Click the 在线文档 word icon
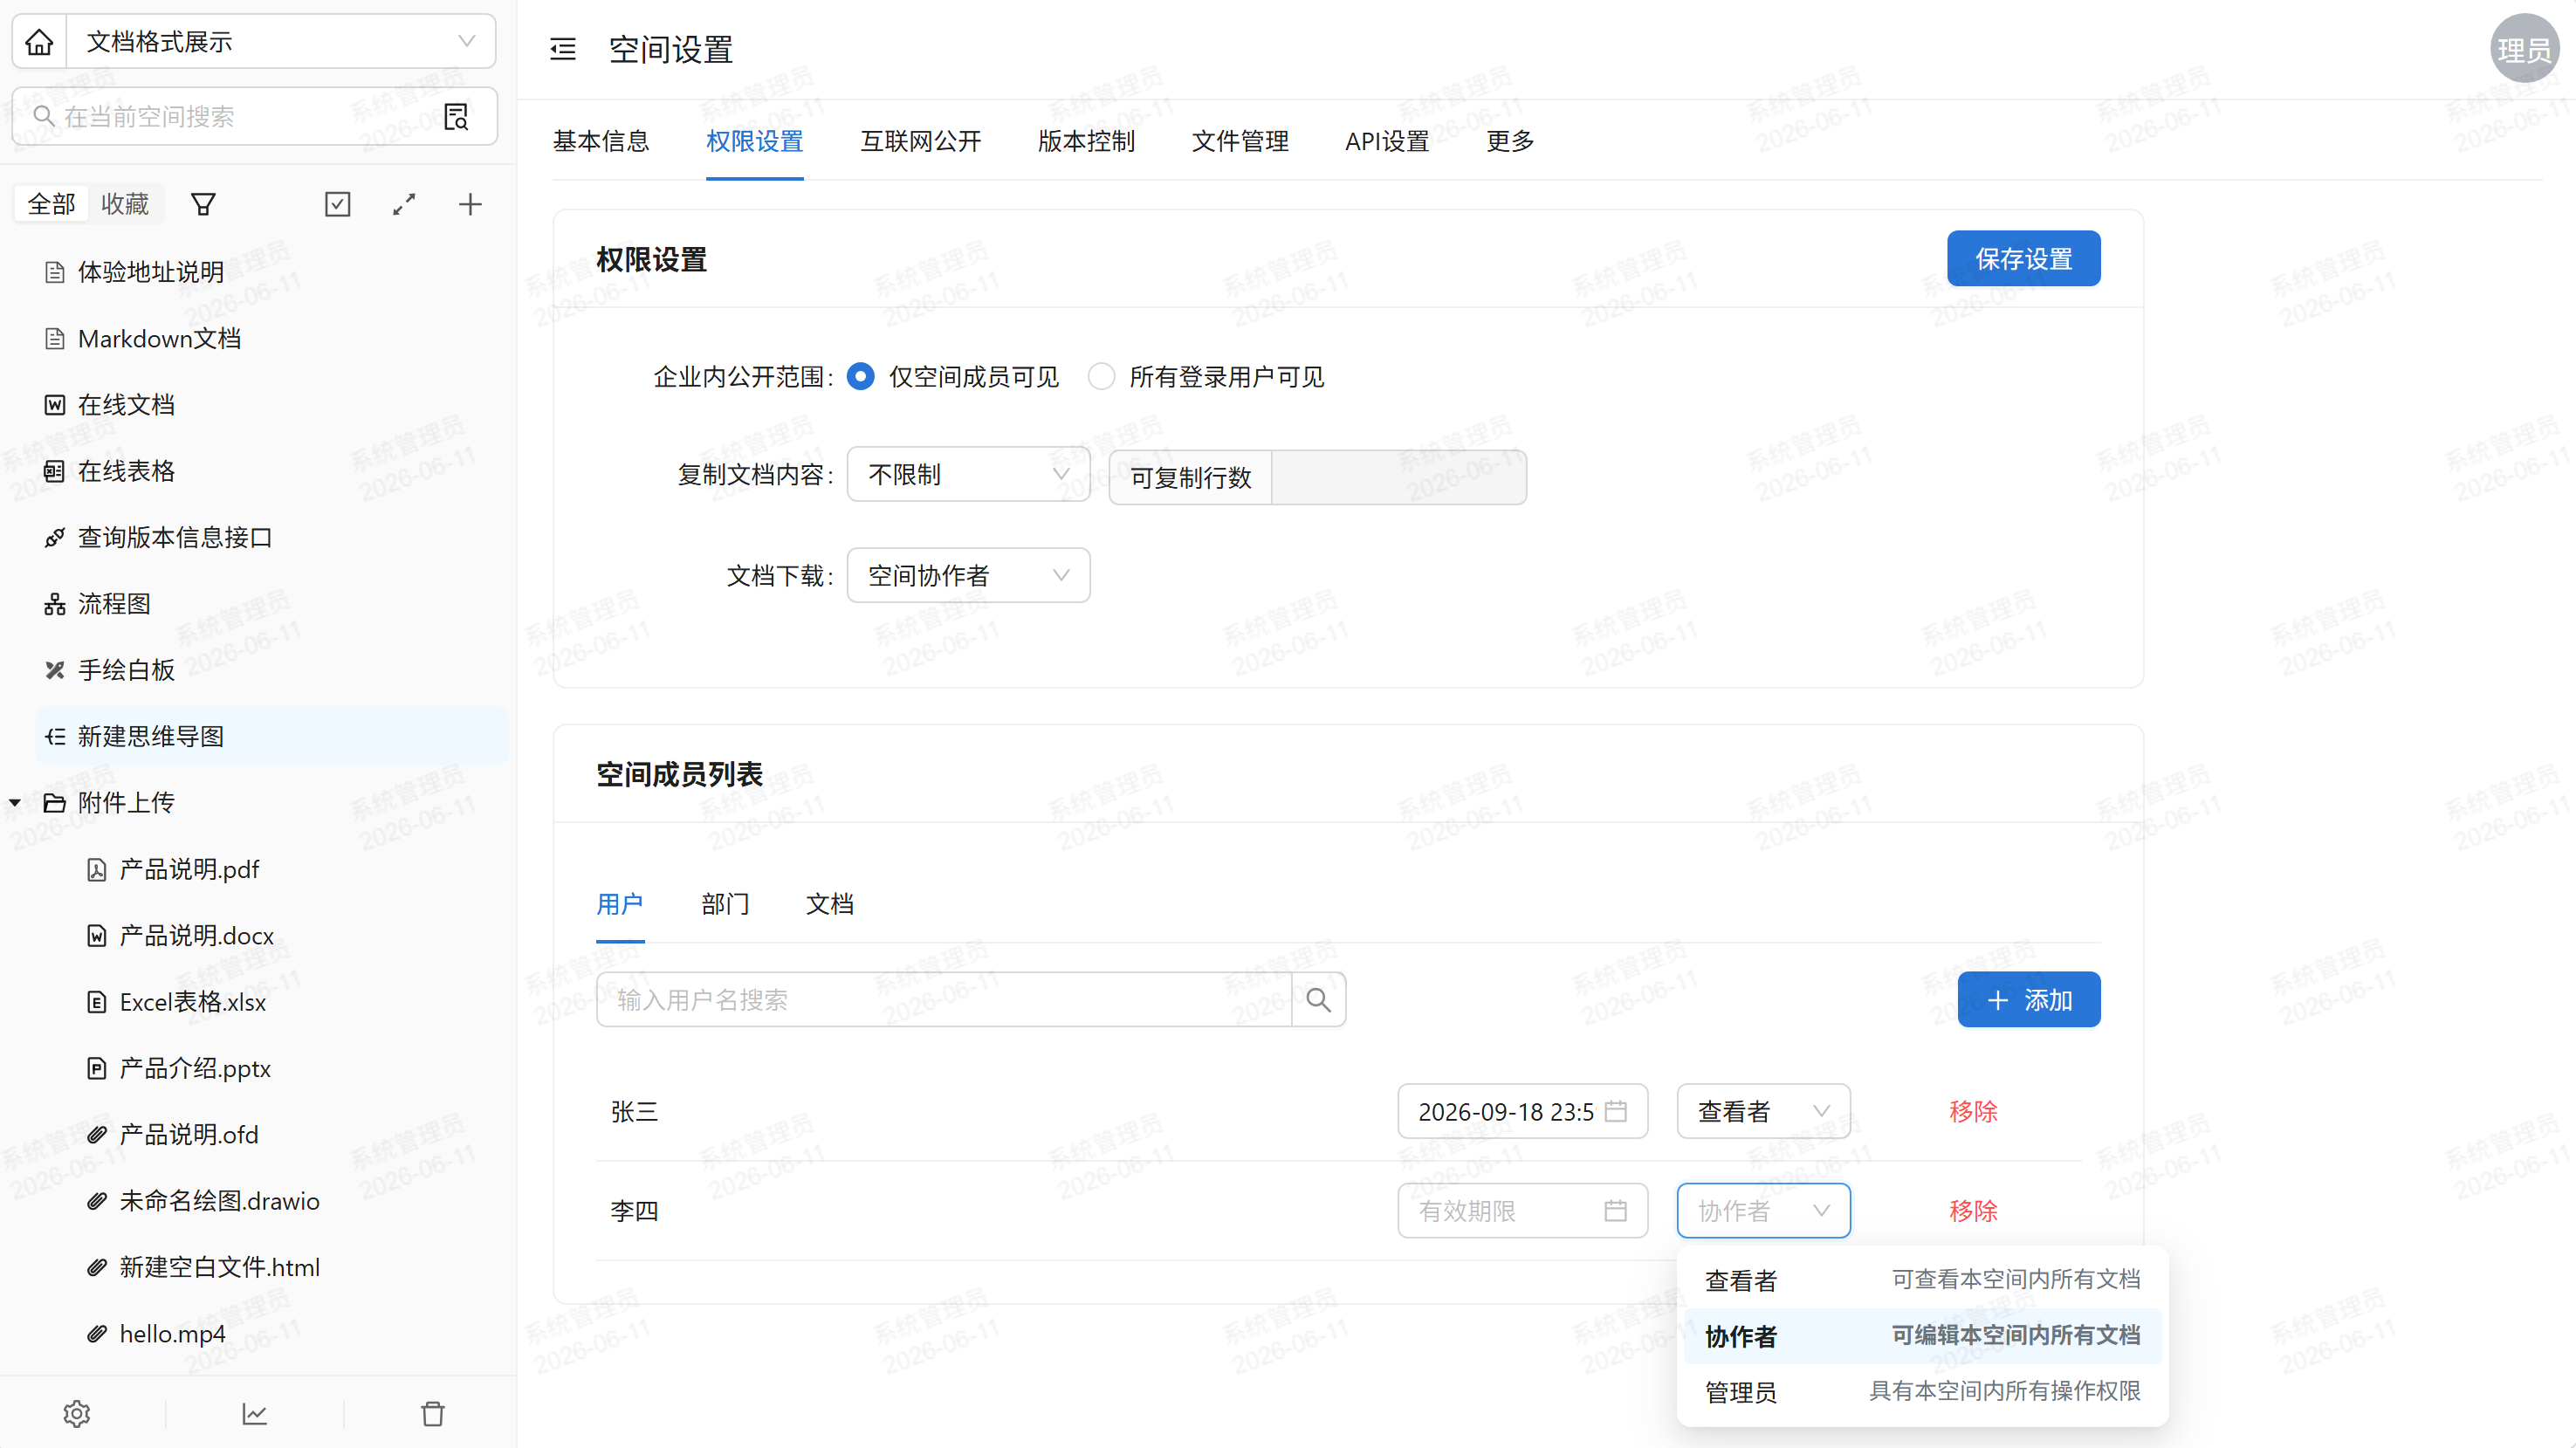This screenshot has width=2576, height=1448. tap(55, 405)
